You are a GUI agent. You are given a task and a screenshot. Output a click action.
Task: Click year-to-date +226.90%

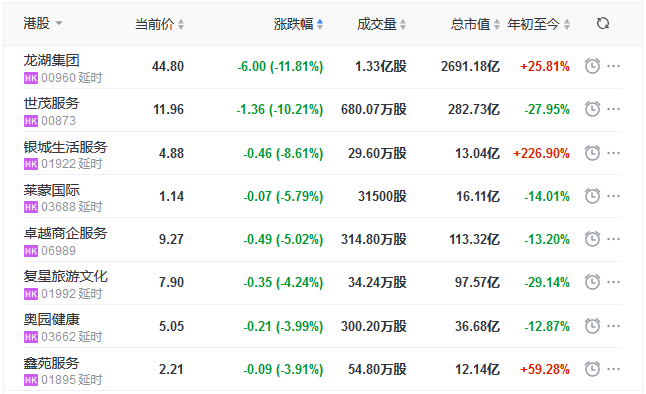541,153
